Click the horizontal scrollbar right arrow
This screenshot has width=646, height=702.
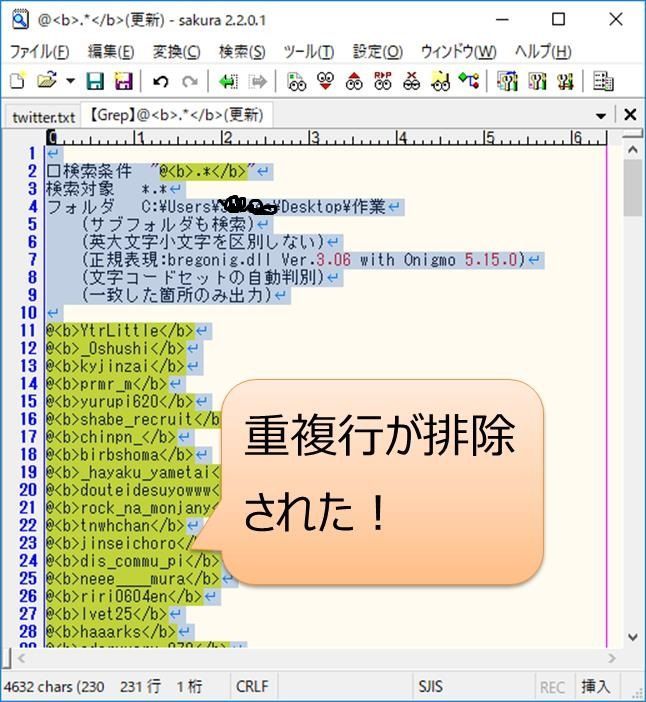pyautogui.click(x=612, y=658)
